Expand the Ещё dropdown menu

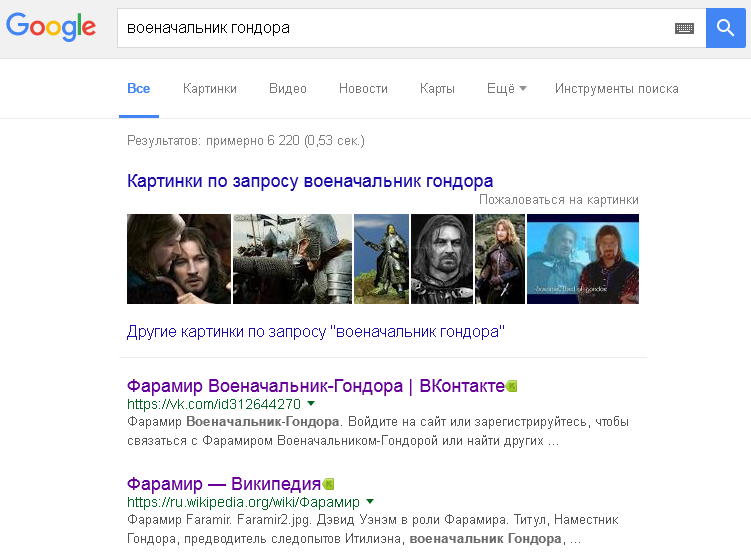coord(506,89)
